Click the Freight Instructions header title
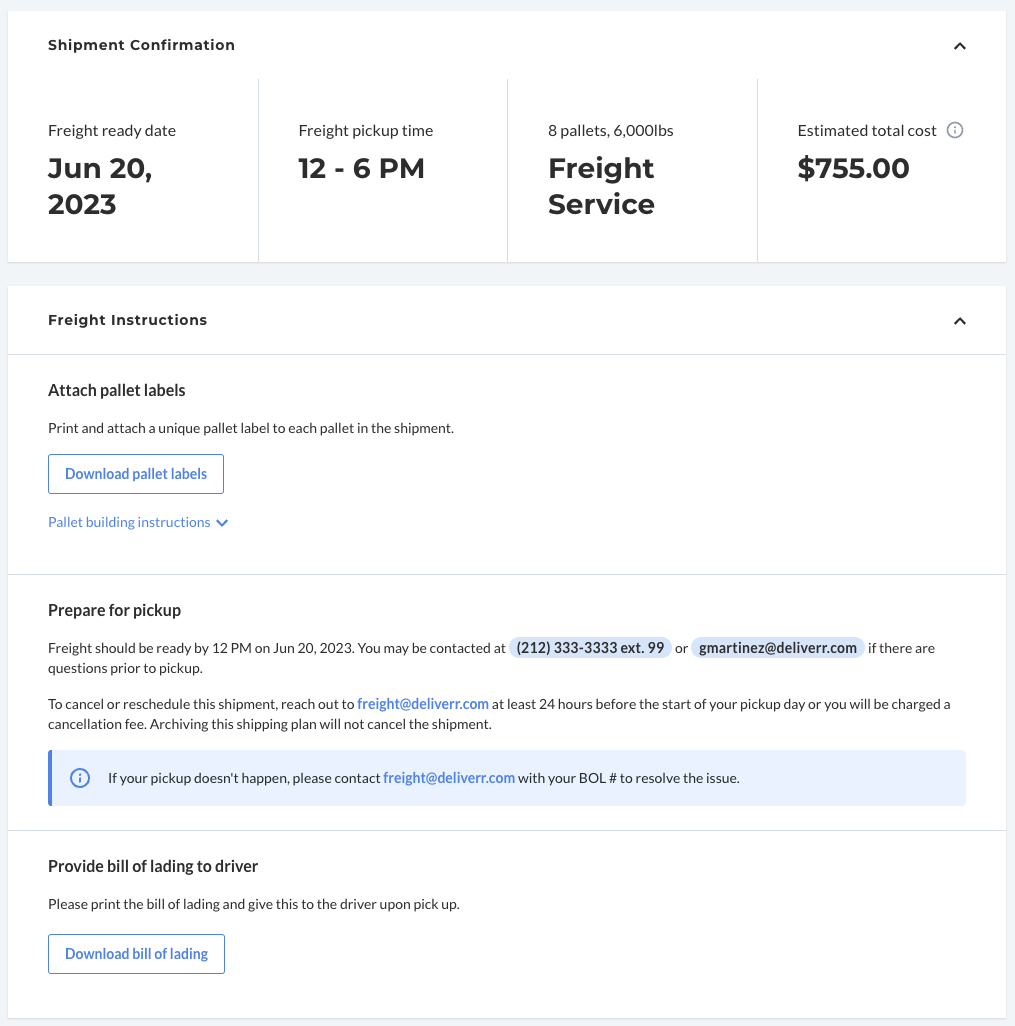This screenshot has width=1015, height=1026. tap(128, 320)
